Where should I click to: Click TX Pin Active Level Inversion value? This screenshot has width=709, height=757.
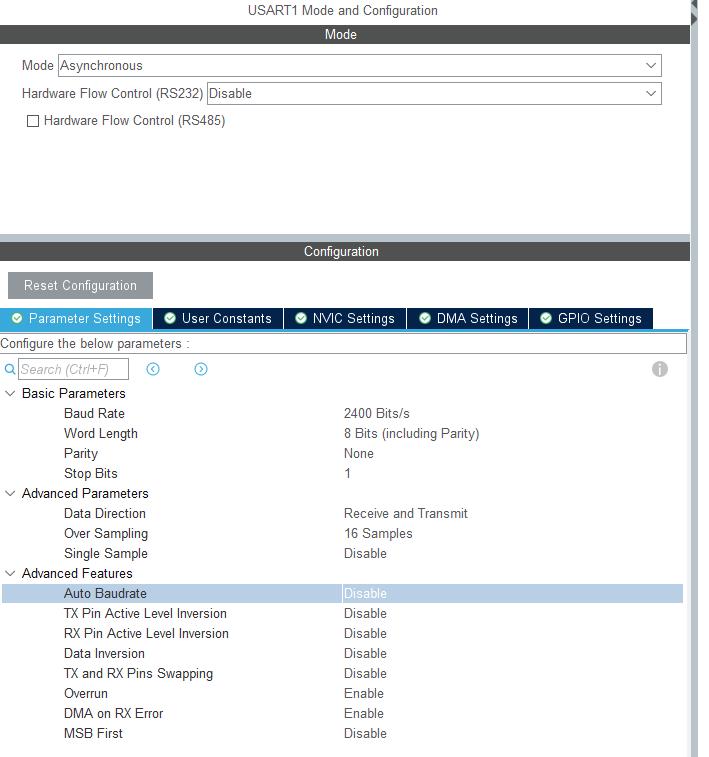pyautogui.click(x=365, y=614)
